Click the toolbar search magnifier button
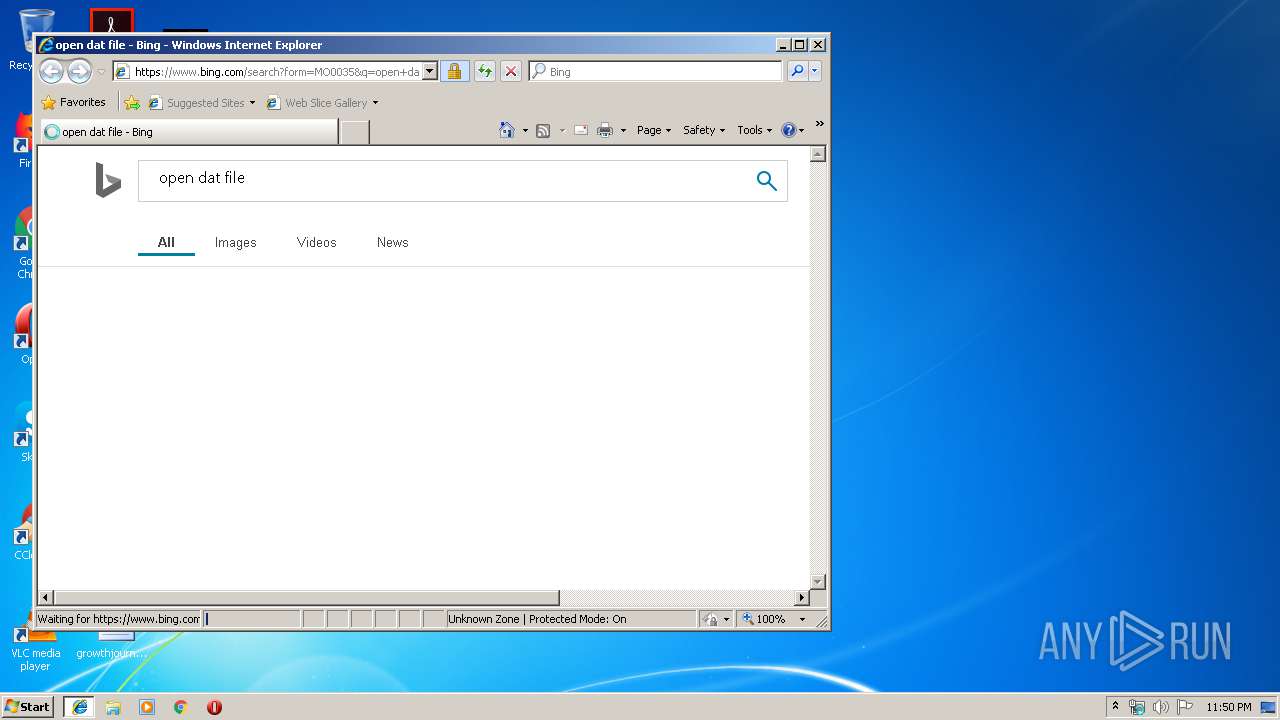Image resolution: width=1280 pixels, height=720 pixels. tap(797, 71)
